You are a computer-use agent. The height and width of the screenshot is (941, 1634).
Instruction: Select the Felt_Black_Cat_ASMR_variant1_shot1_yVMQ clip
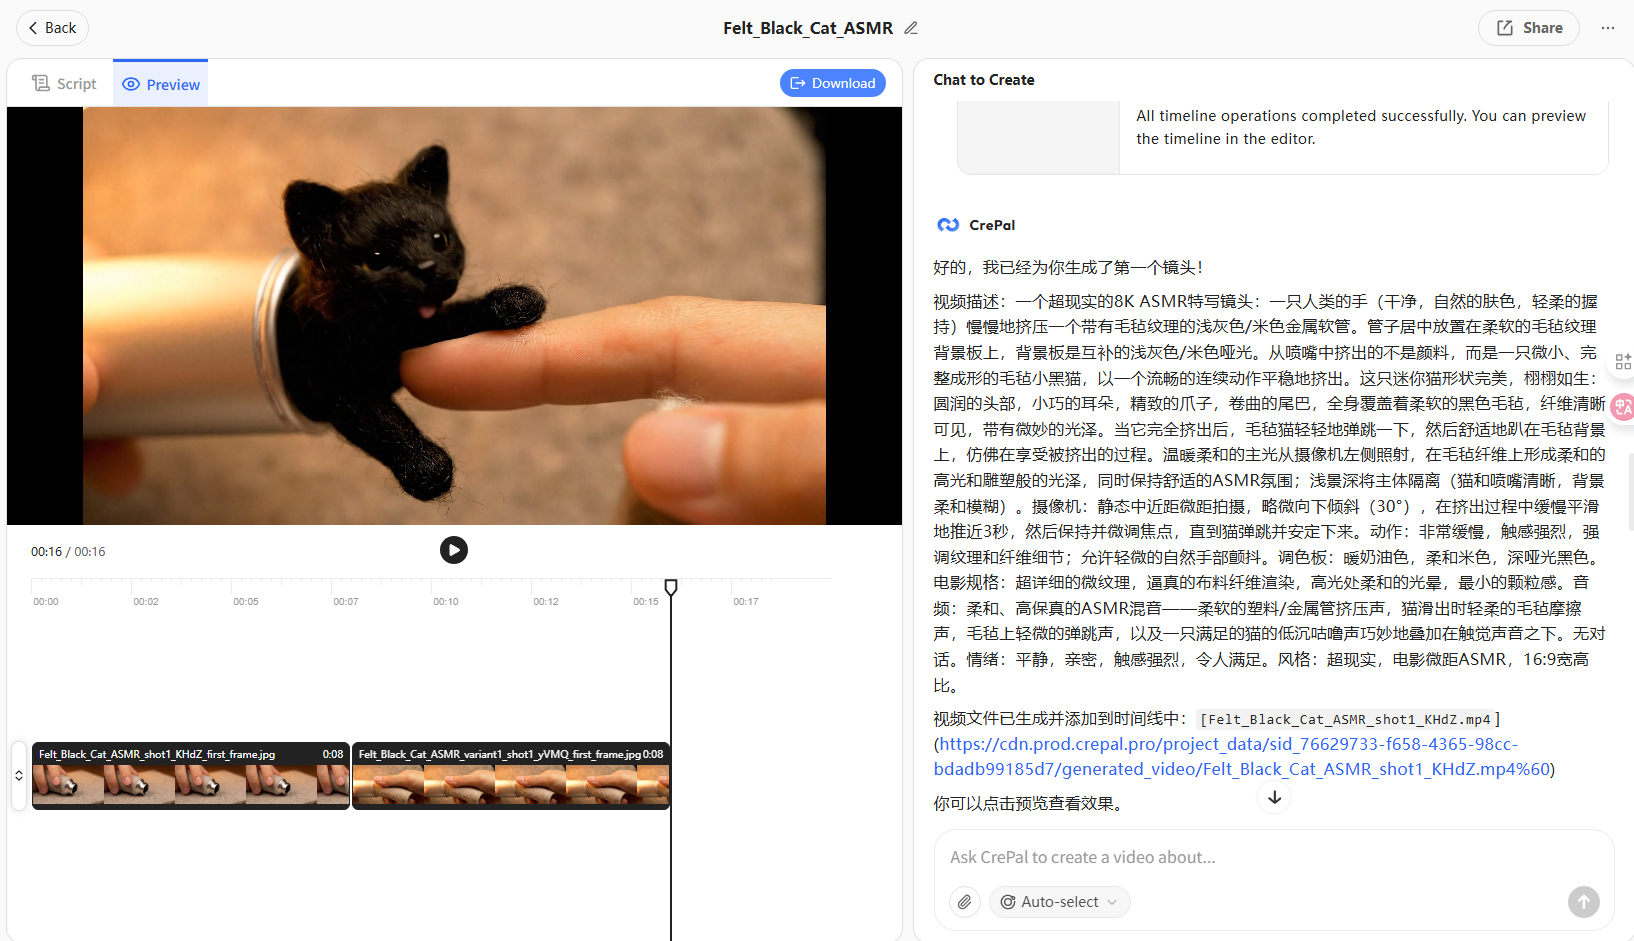[x=511, y=776]
